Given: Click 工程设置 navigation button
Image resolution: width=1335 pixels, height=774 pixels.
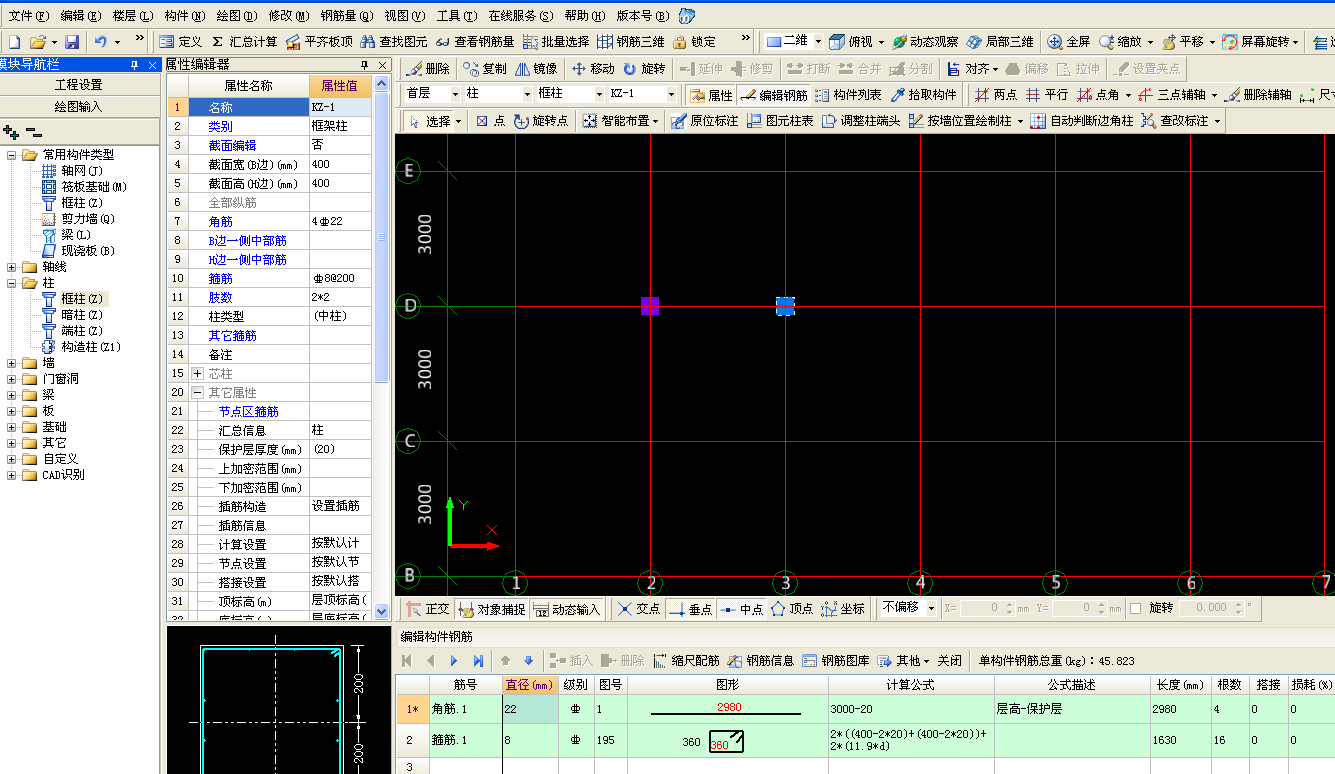Looking at the screenshot, I should coord(79,85).
